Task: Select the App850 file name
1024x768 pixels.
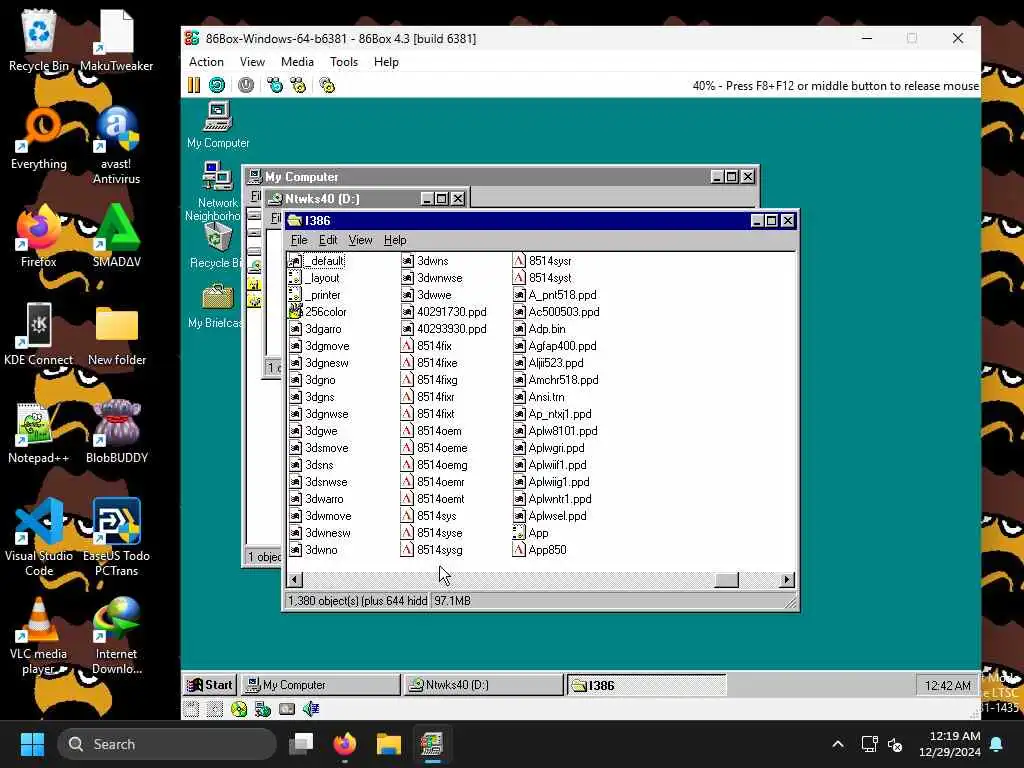Action: point(547,549)
